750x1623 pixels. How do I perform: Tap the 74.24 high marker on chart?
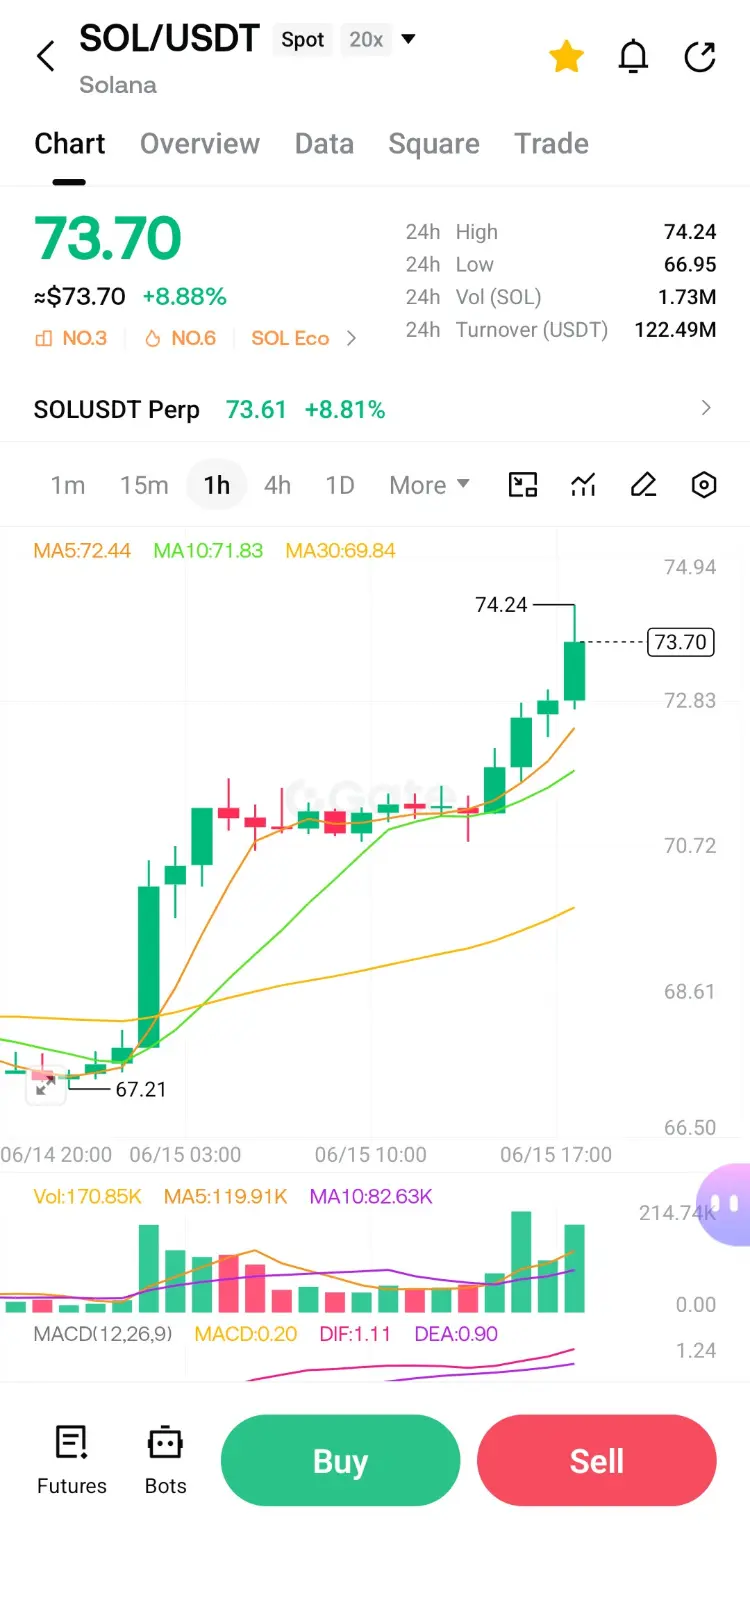(501, 605)
